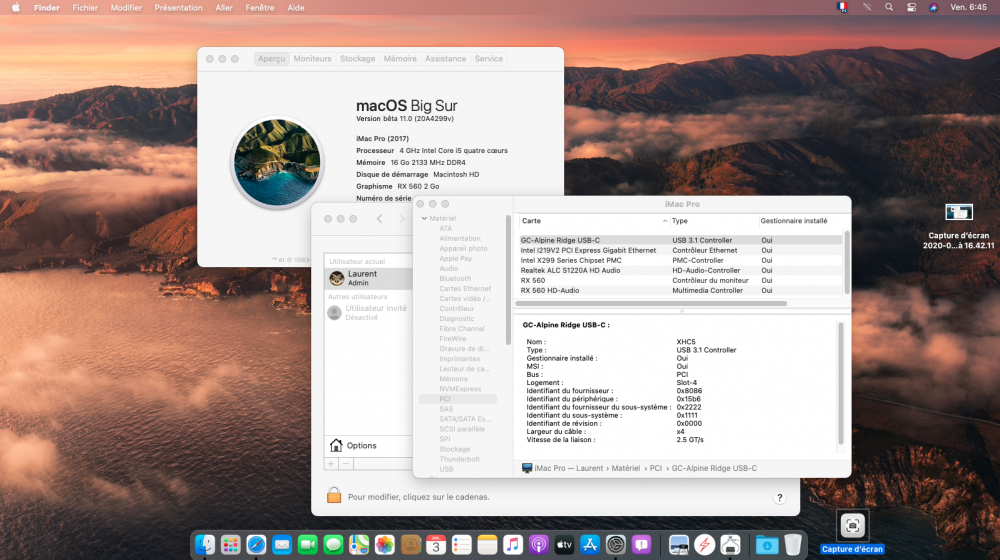The height and width of the screenshot is (560, 1000).
Task: Open the Downloads folder in Dock
Action: point(767,545)
